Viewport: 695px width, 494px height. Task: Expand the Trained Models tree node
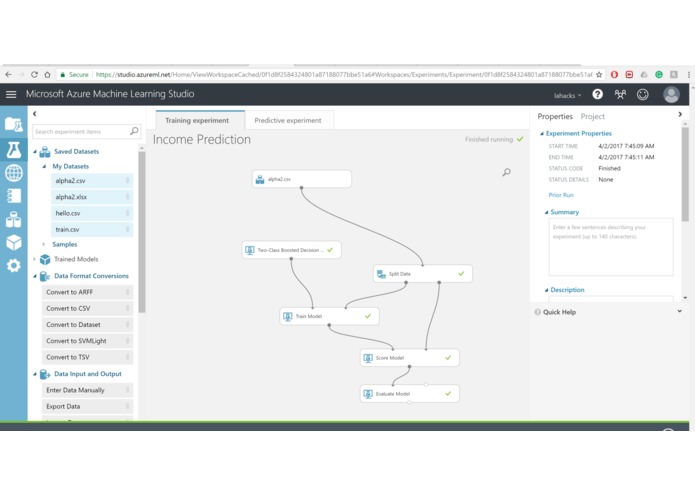point(35,259)
